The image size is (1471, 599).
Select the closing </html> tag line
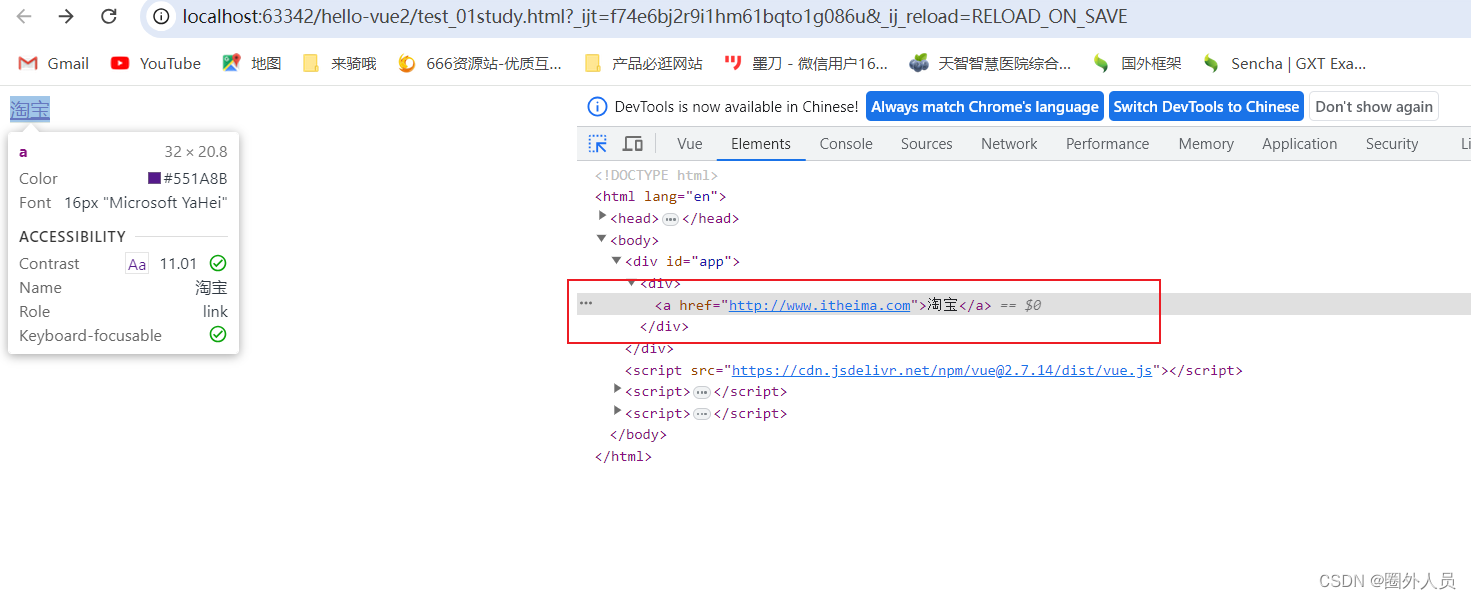tap(623, 457)
